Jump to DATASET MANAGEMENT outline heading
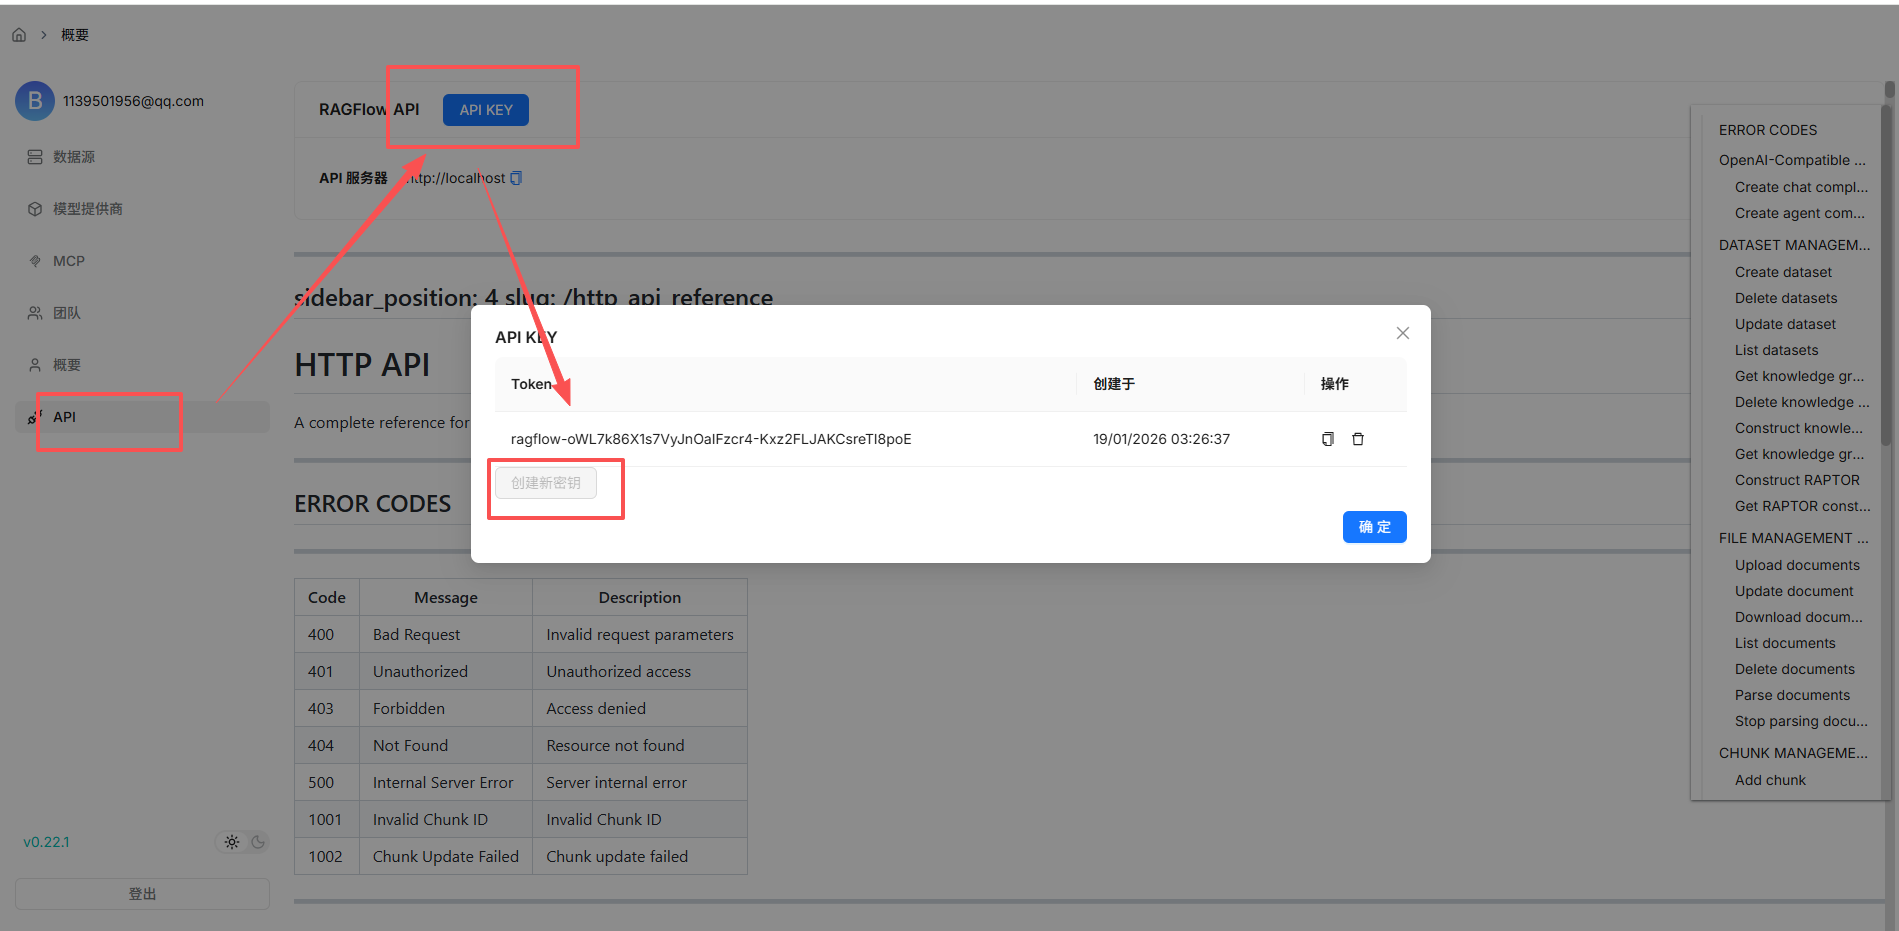The width and height of the screenshot is (1899, 931). pos(1794,245)
